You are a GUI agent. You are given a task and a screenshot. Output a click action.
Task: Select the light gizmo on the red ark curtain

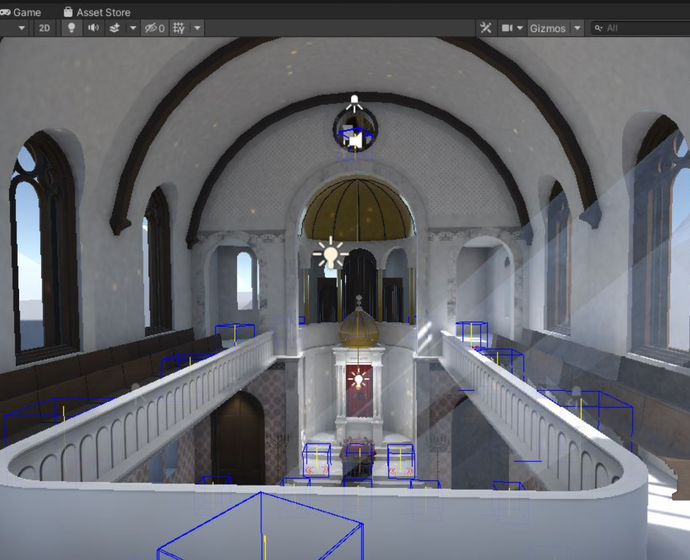coord(358,380)
